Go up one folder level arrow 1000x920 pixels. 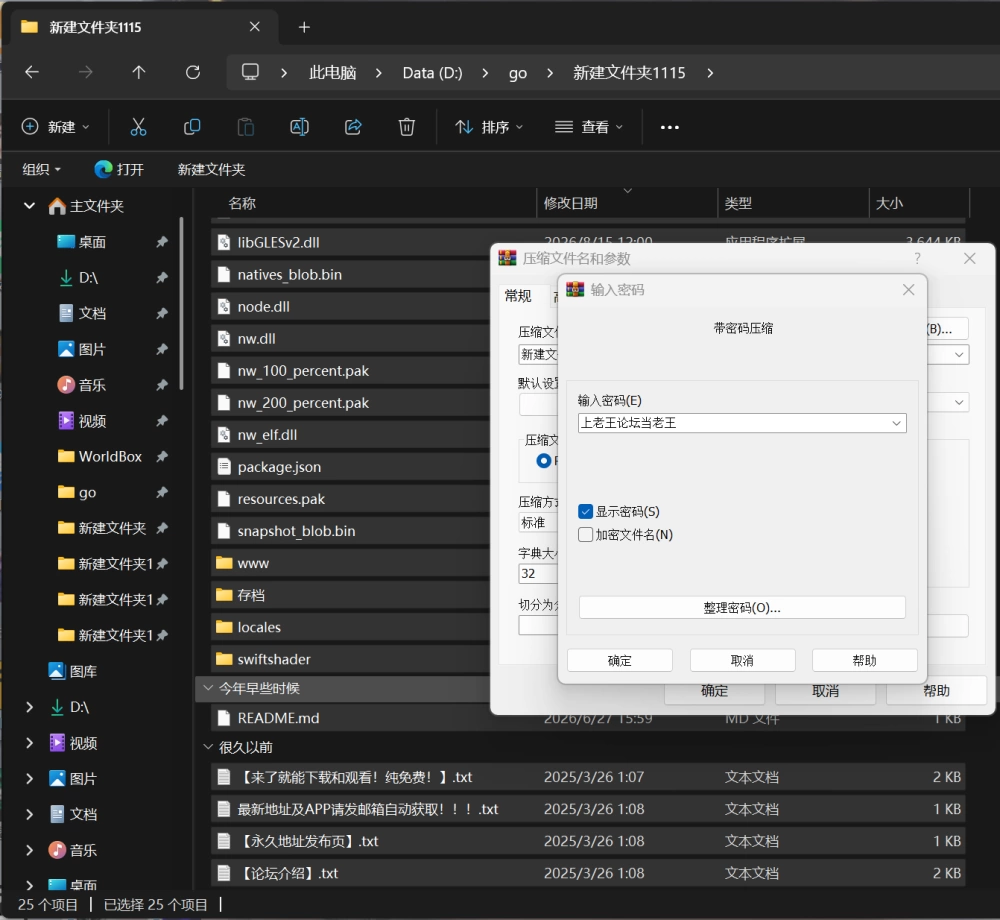138,72
